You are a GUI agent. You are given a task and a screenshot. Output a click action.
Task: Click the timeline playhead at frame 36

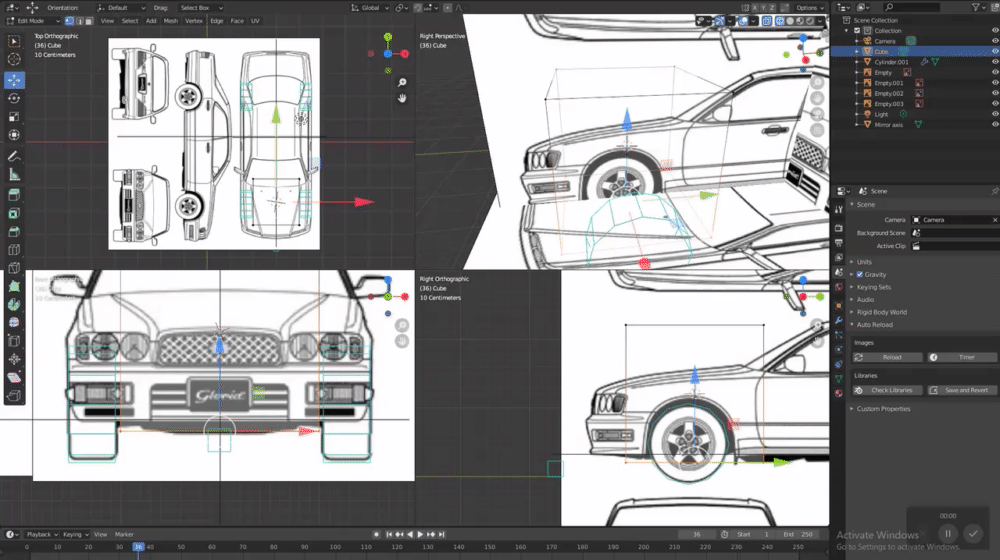138,547
